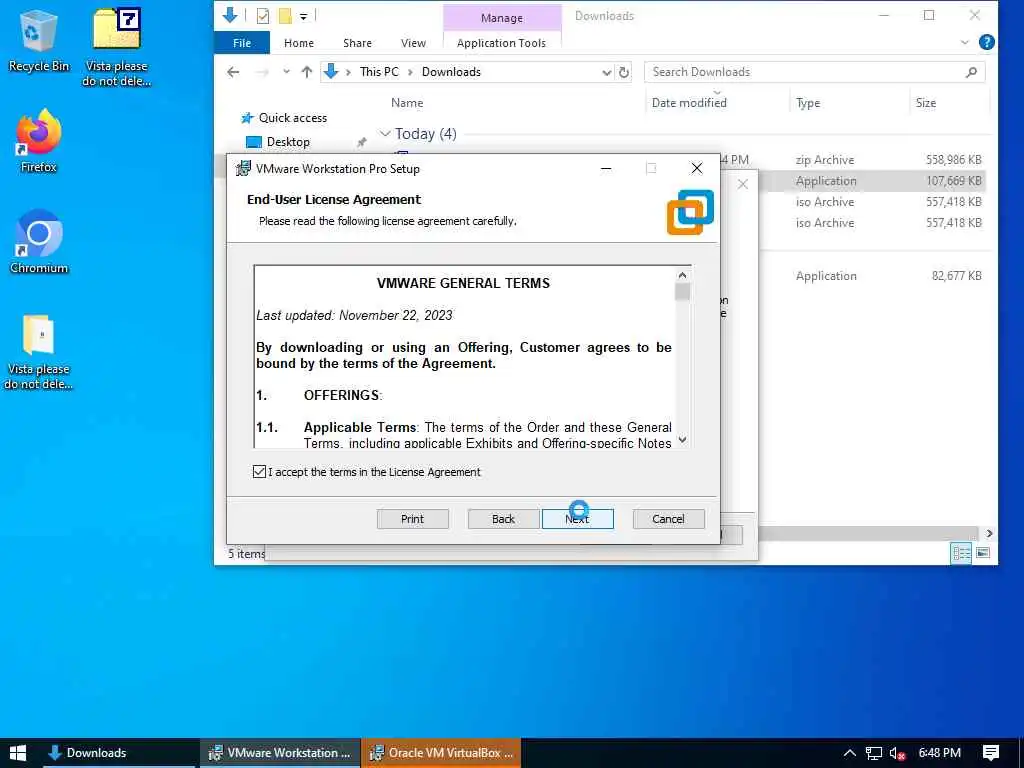The image size is (1024, 768).
Task: Sort files by Type column
Action: coord(808,103)
